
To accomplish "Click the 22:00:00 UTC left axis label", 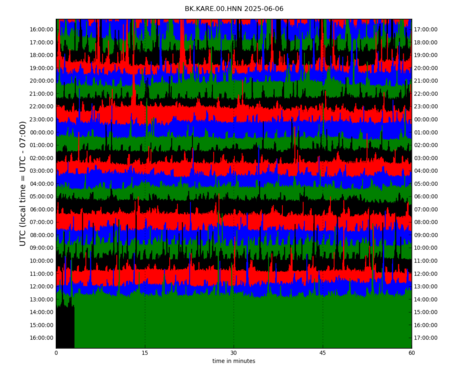I will (41, 106).
